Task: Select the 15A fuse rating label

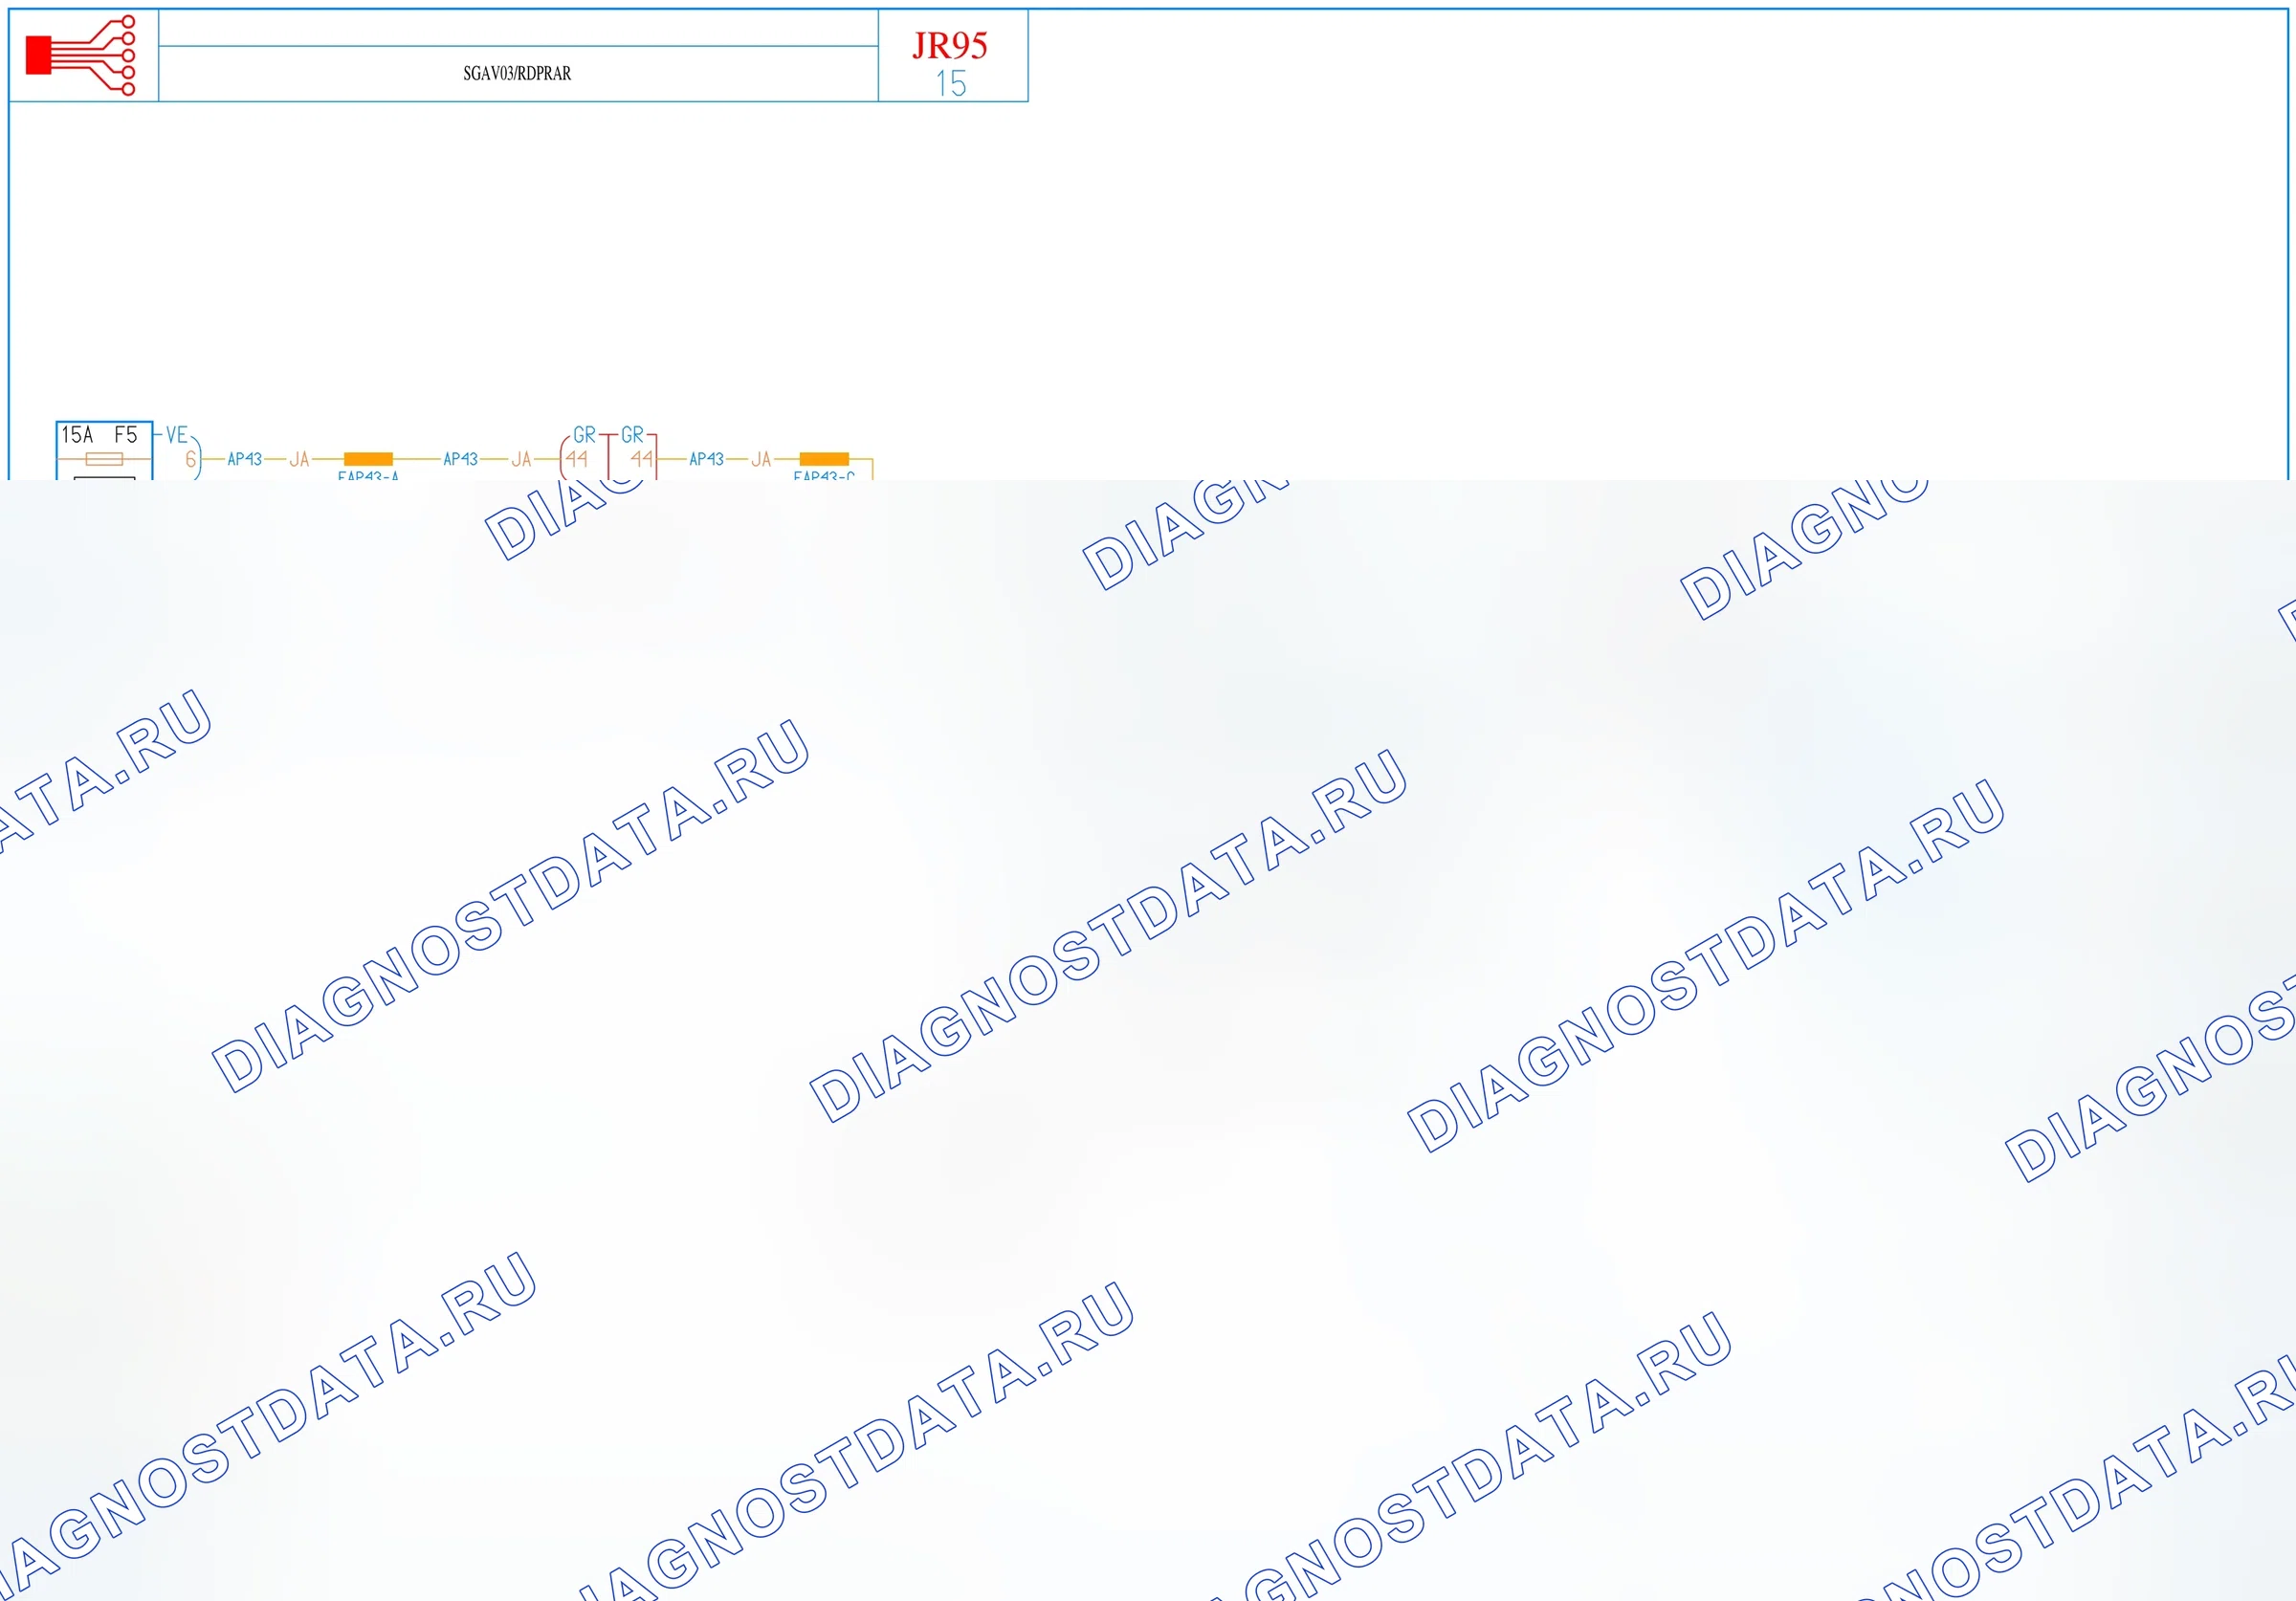Action: tap(77, 435)
